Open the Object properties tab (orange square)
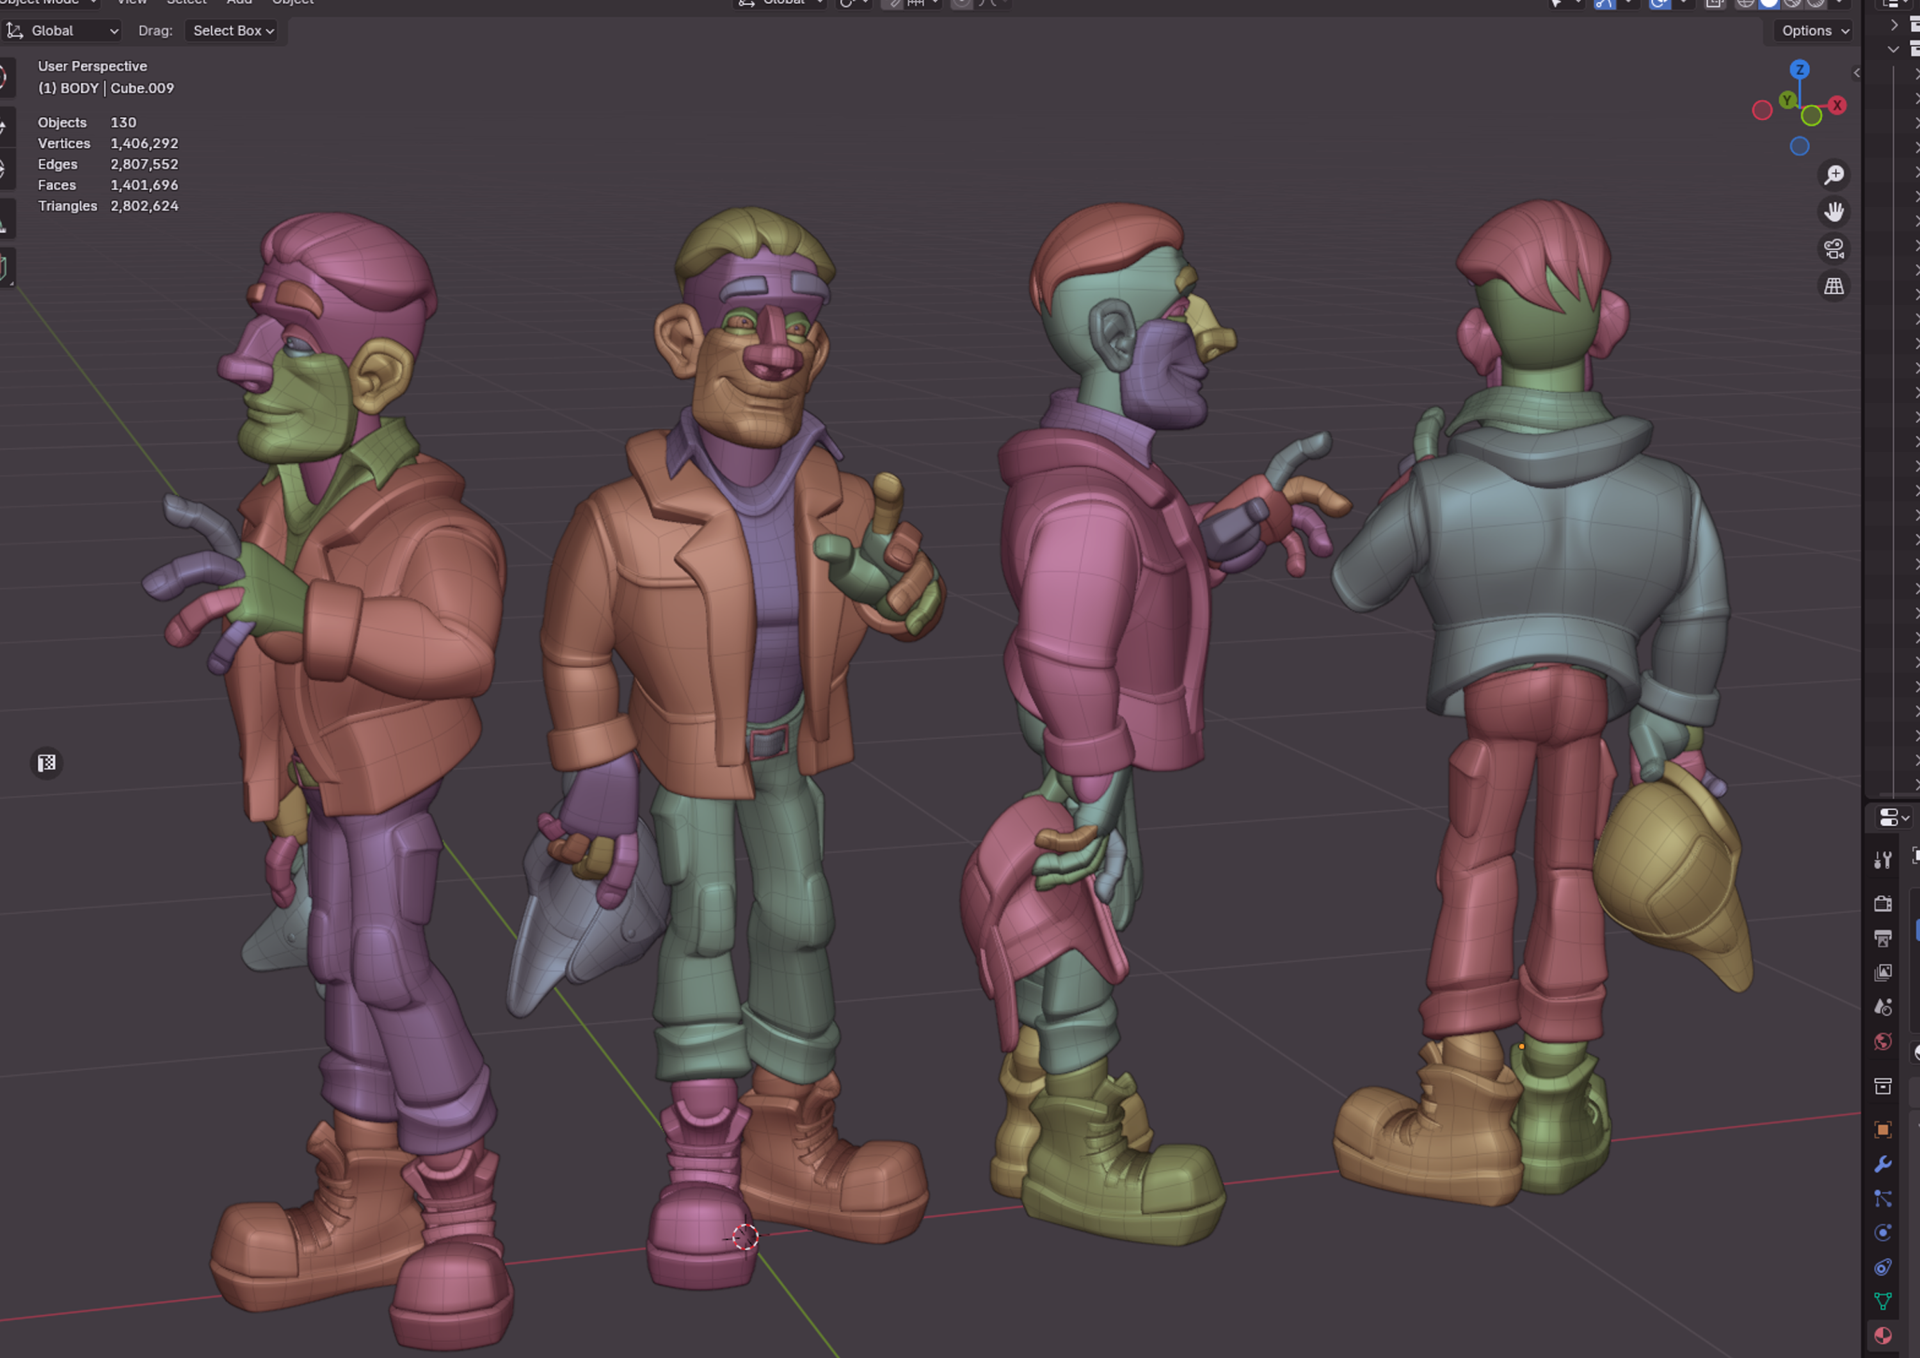Image resolution: width=1920 pixels, height=1358 pixels. tap(1883, 1130)
